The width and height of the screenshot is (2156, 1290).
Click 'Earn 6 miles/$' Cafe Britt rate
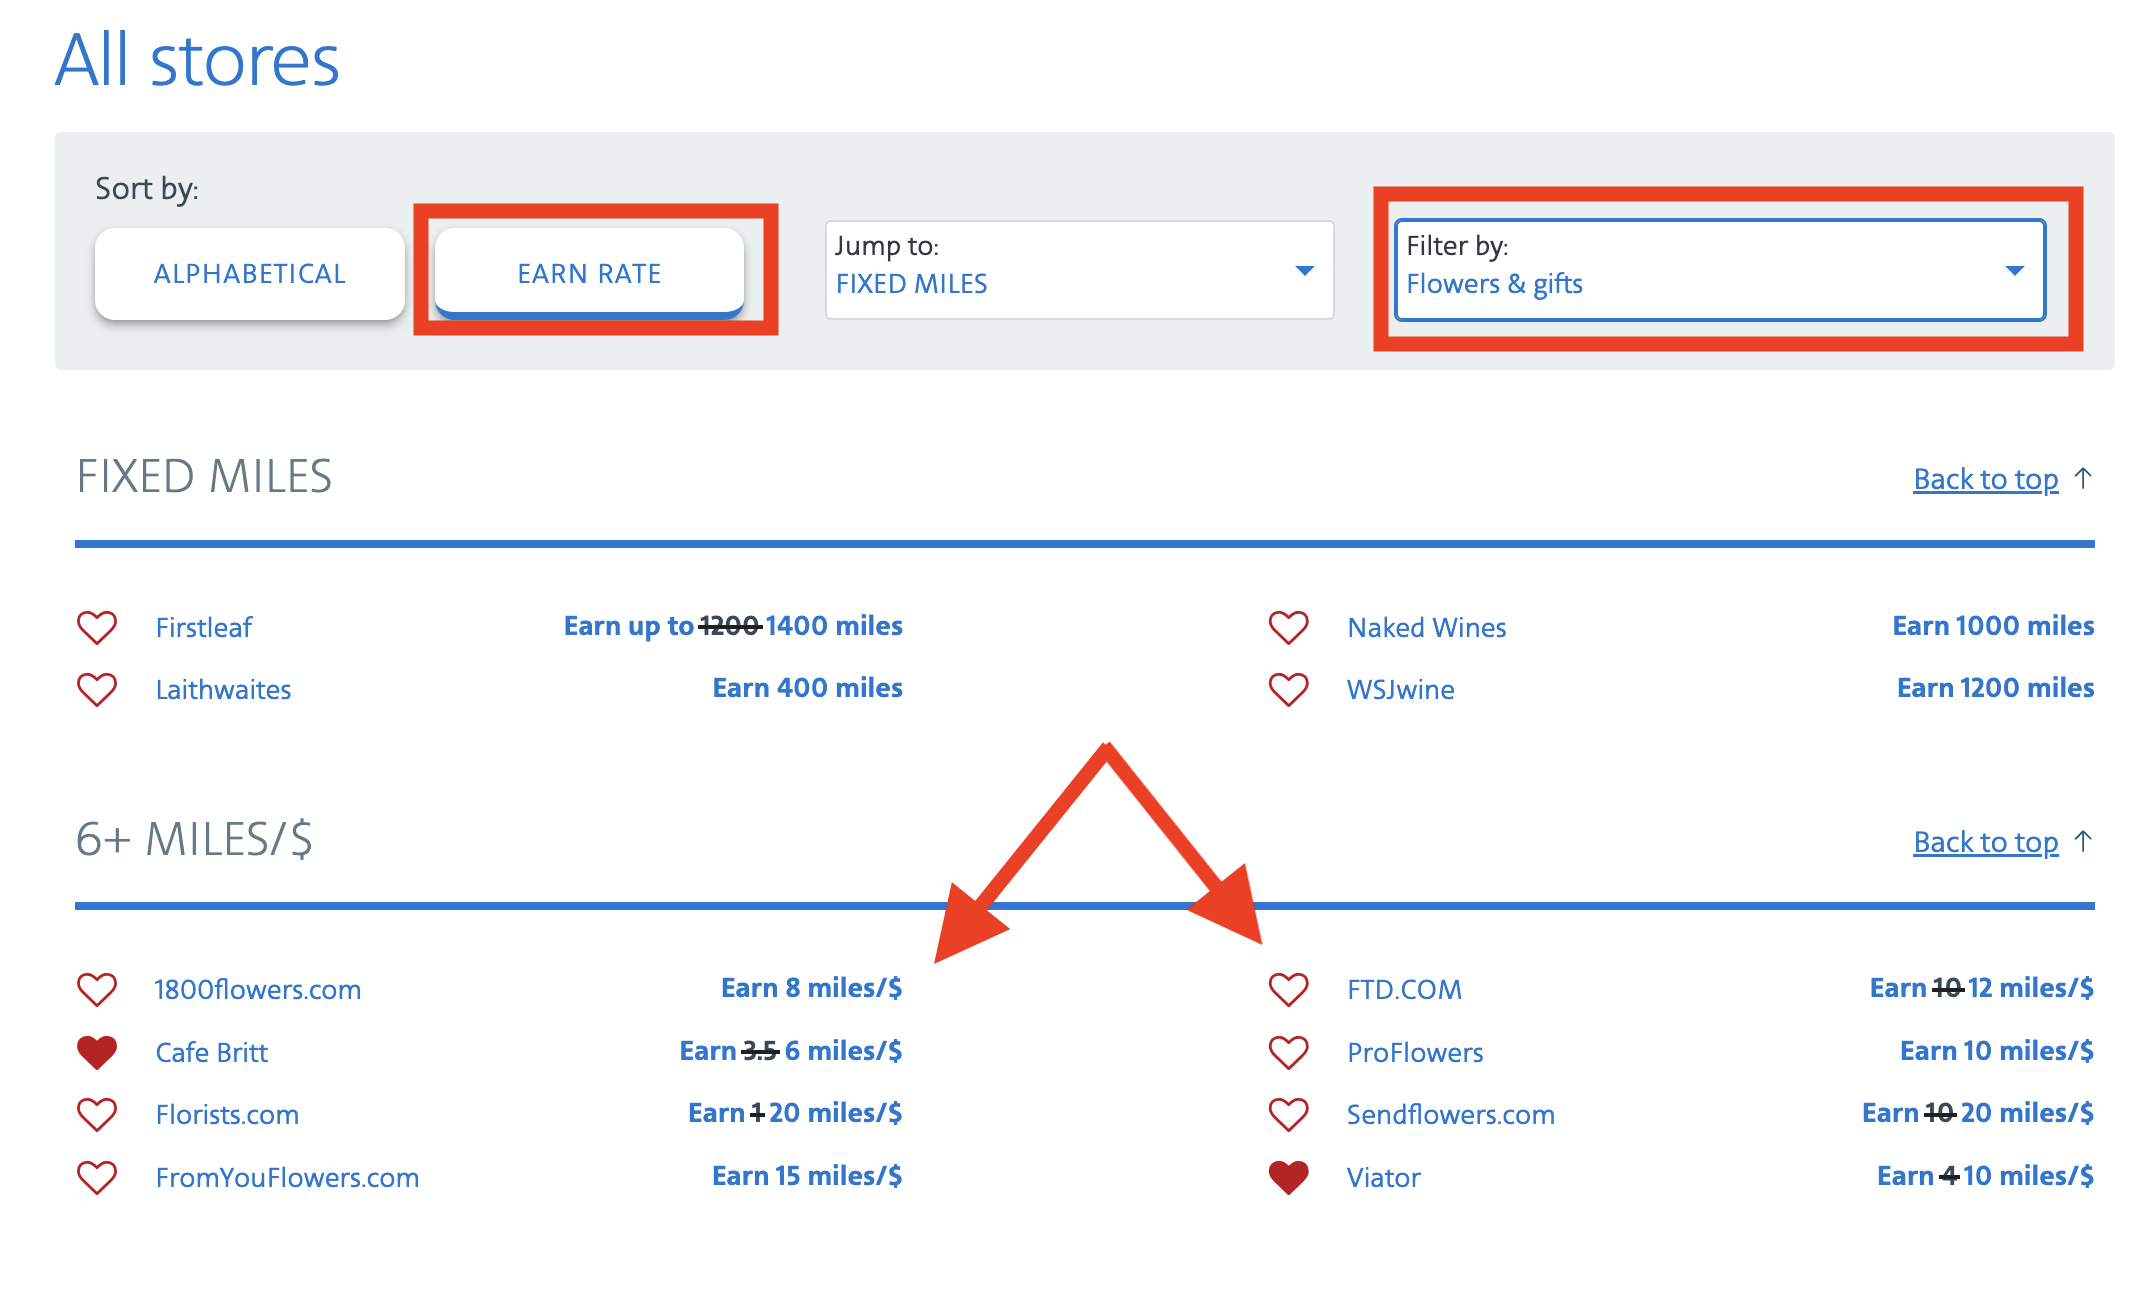pos(791,1051)
